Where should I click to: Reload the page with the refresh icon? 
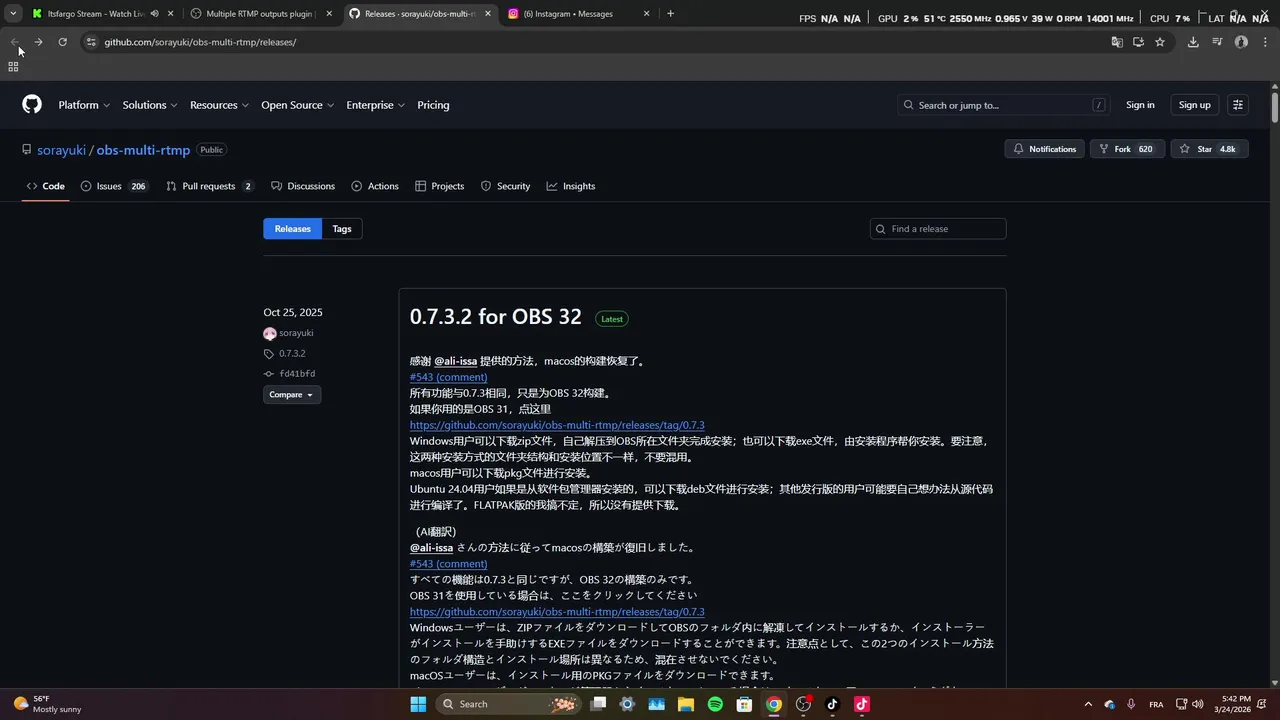pos(62,42)
